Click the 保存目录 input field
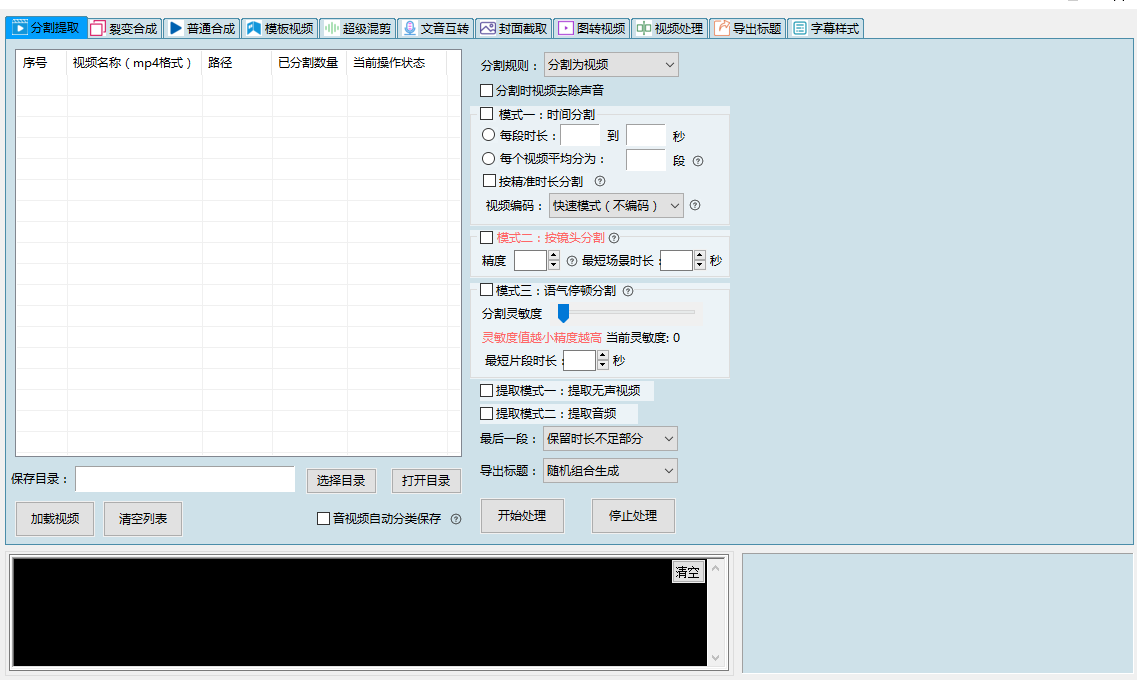Image resolution: width=1137 pixels, height=680 pixels. click(x=185, y=480)
